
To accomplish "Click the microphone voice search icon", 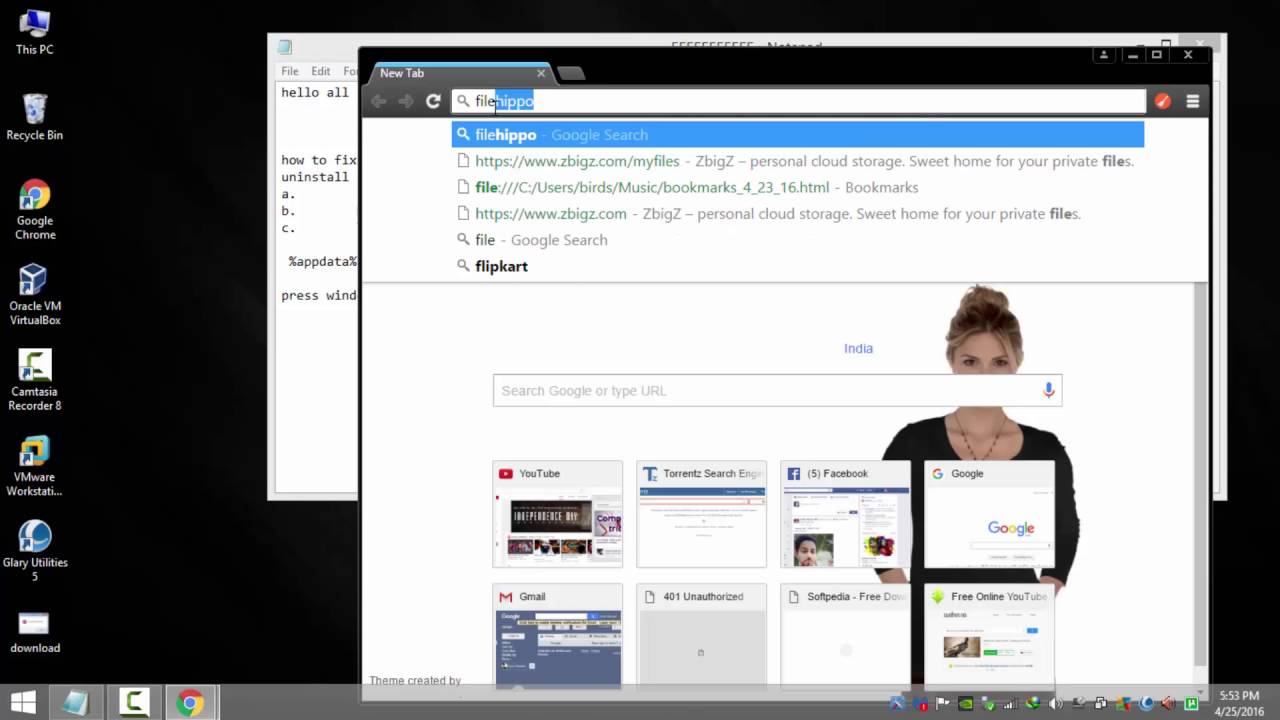I will pos(1048,390).
